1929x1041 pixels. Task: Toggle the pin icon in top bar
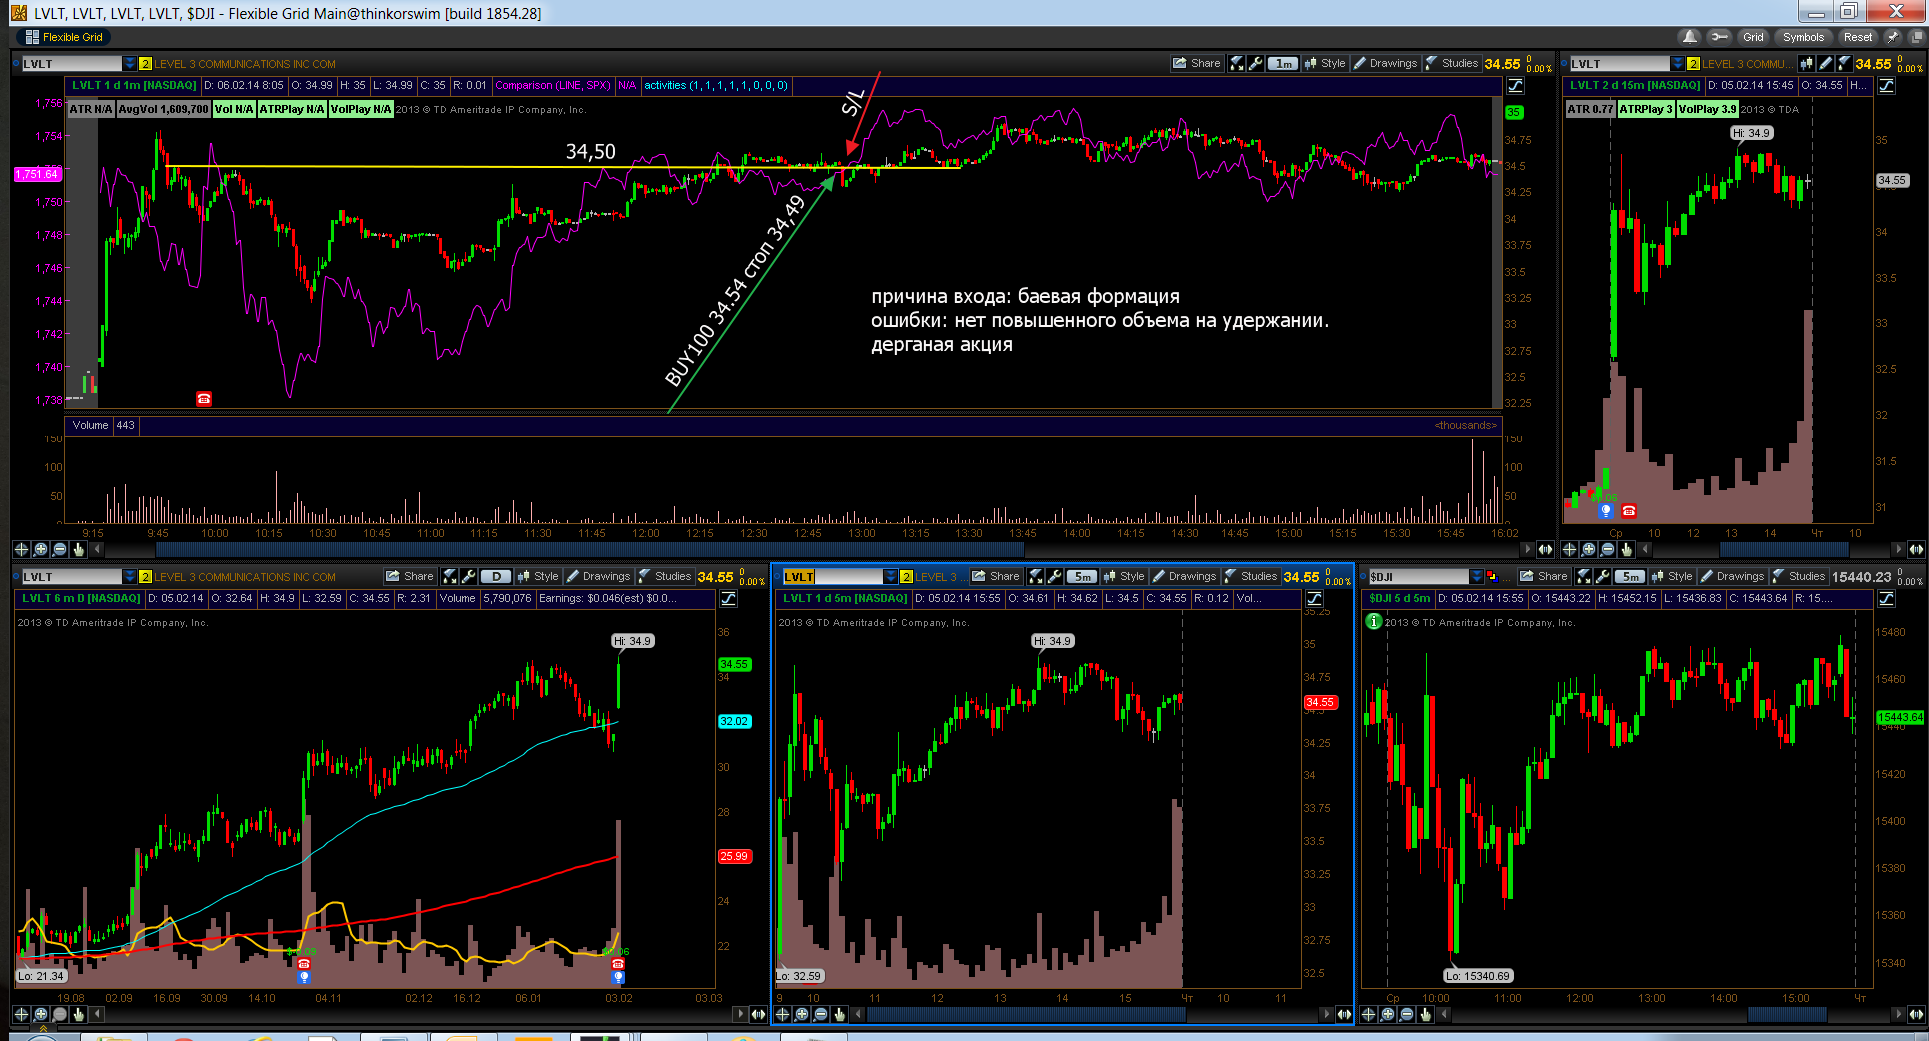1892,37
